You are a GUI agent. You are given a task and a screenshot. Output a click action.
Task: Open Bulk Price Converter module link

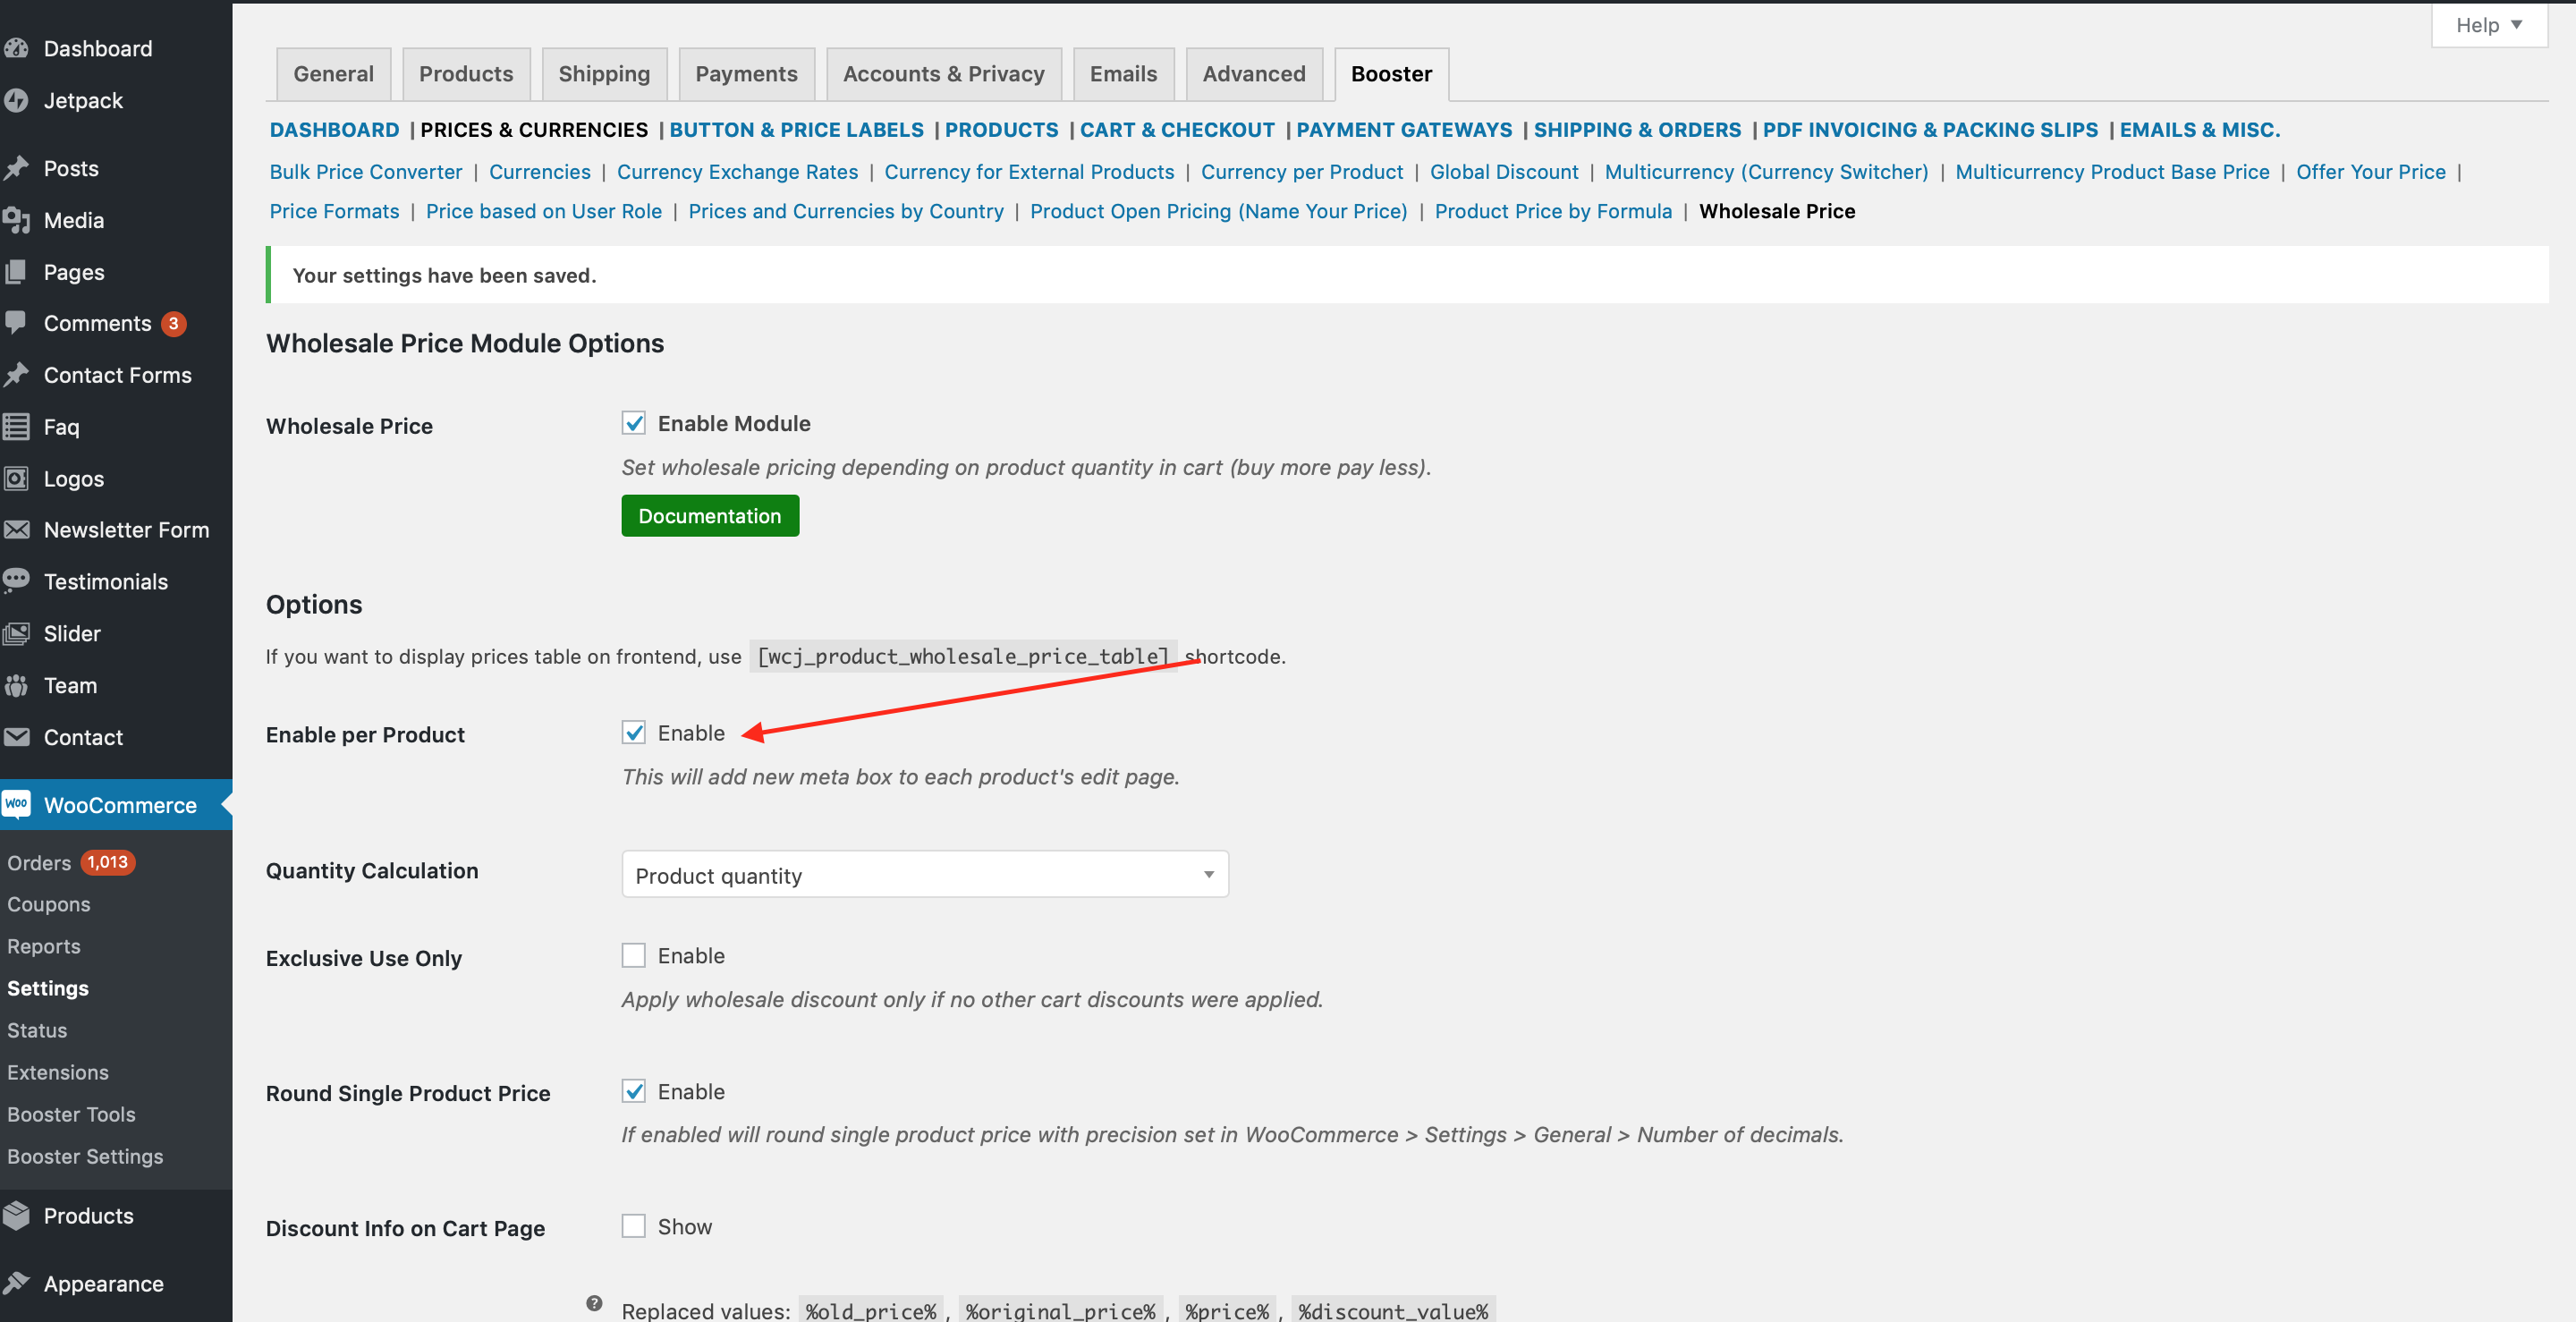point(366,172)
